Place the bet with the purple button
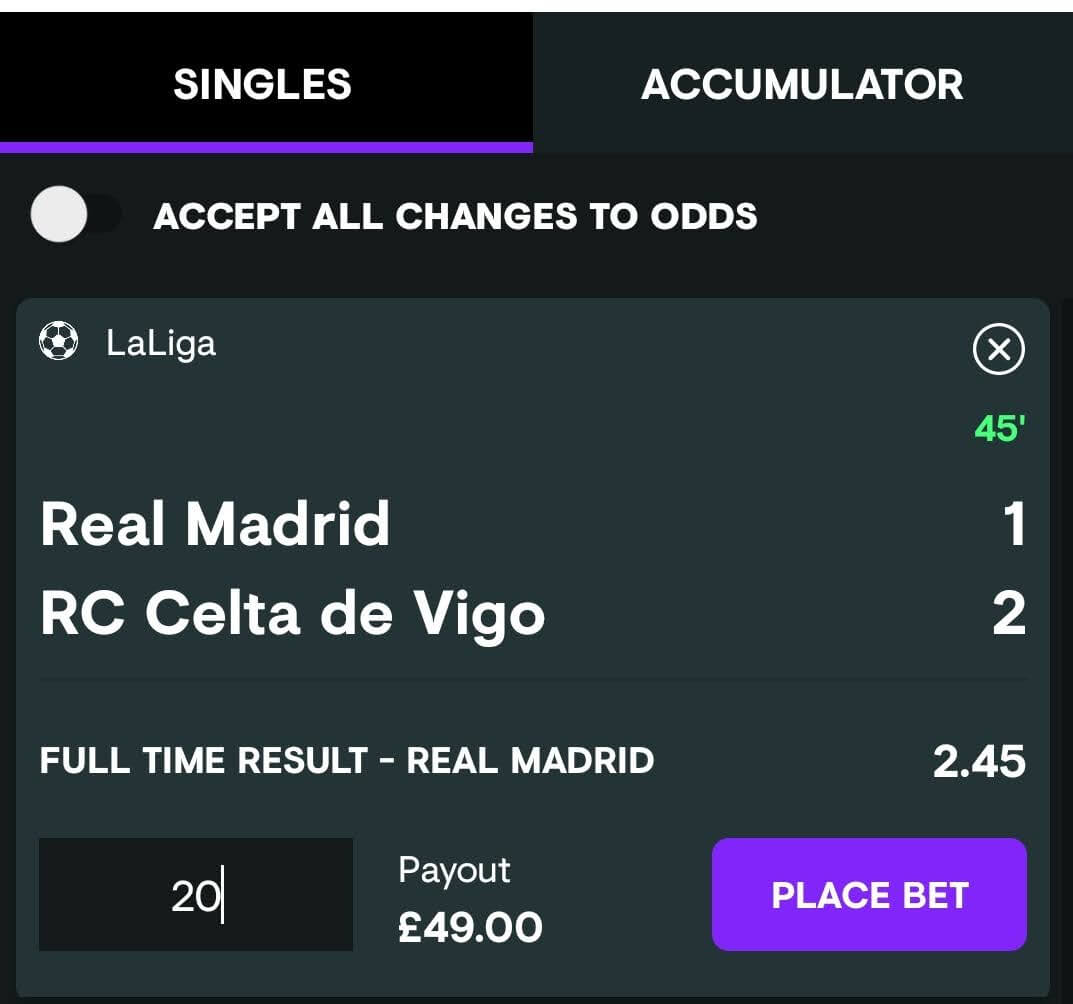This screenshot has height=1004, width=1073. click(x=869, y=894)
